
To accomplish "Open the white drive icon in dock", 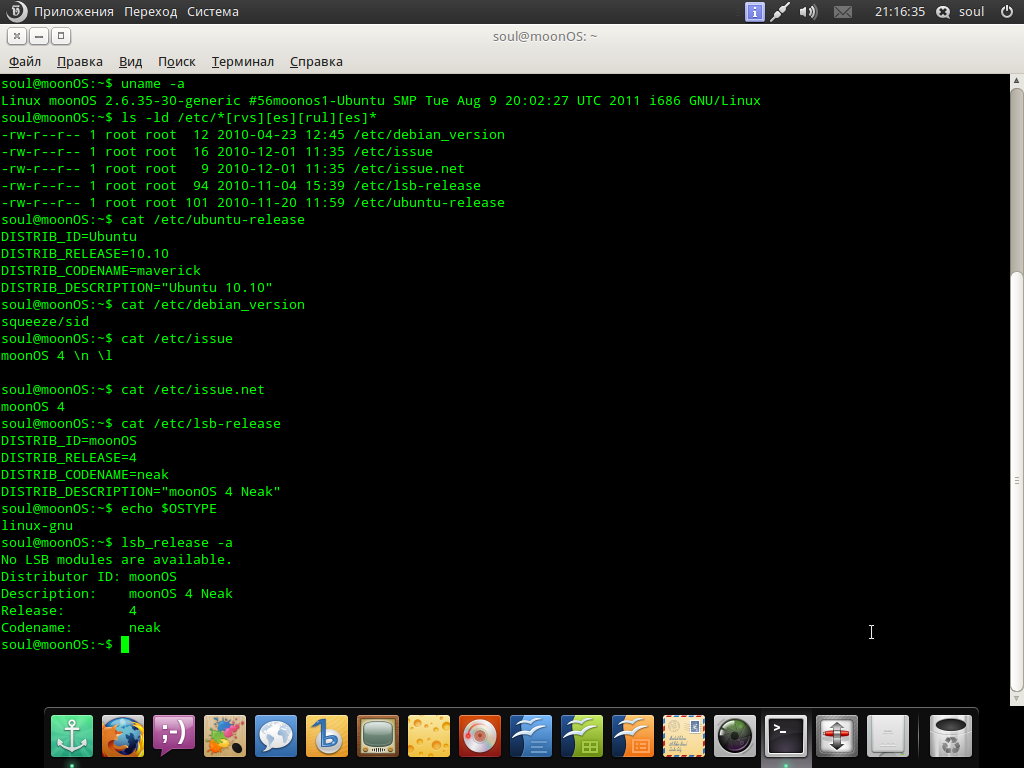I will point(887,736).
